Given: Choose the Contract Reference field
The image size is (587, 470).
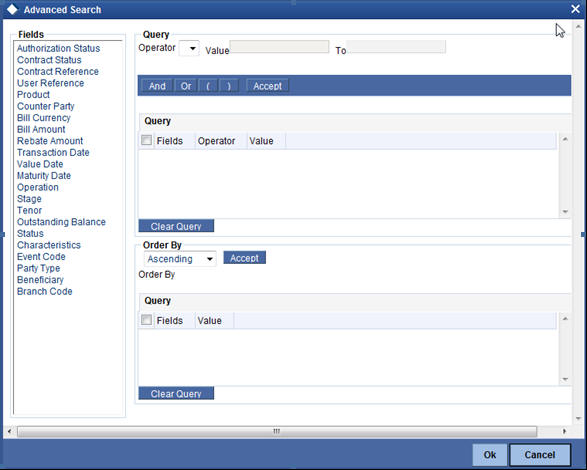Looking at the screenshot, I should [x=58, y=72].
